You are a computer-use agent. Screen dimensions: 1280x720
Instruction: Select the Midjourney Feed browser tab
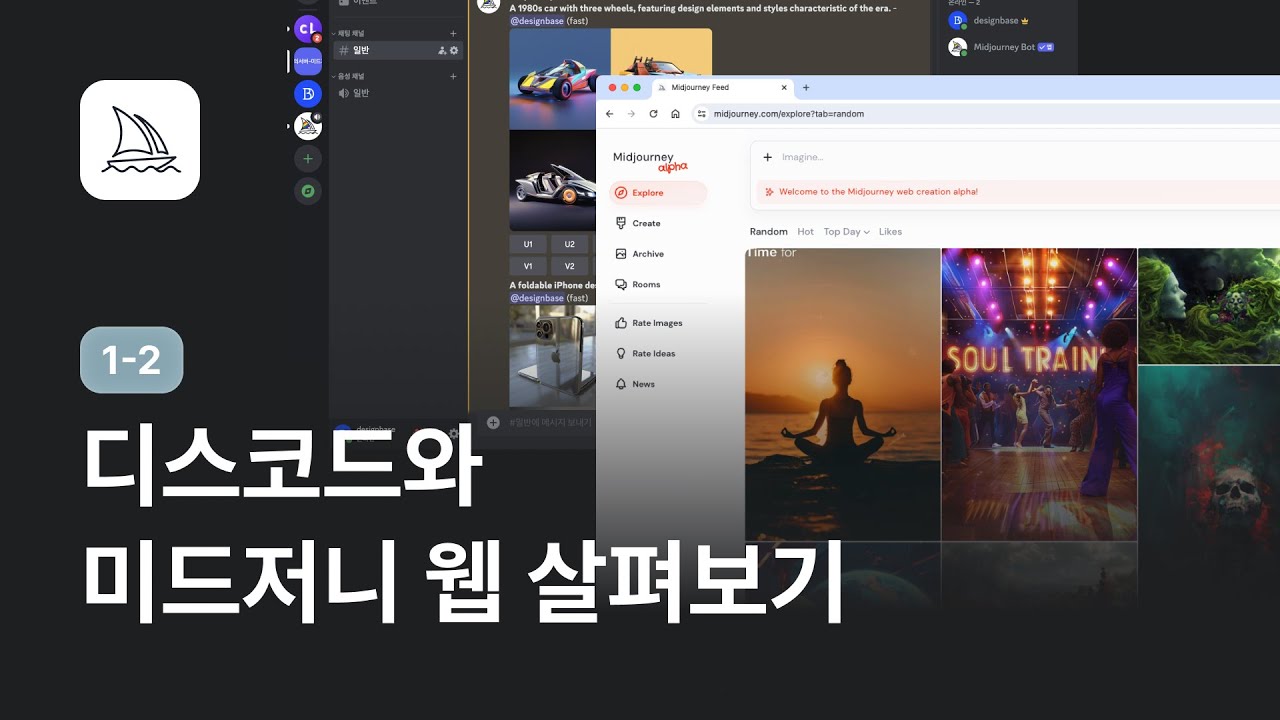tap(724, 88)
